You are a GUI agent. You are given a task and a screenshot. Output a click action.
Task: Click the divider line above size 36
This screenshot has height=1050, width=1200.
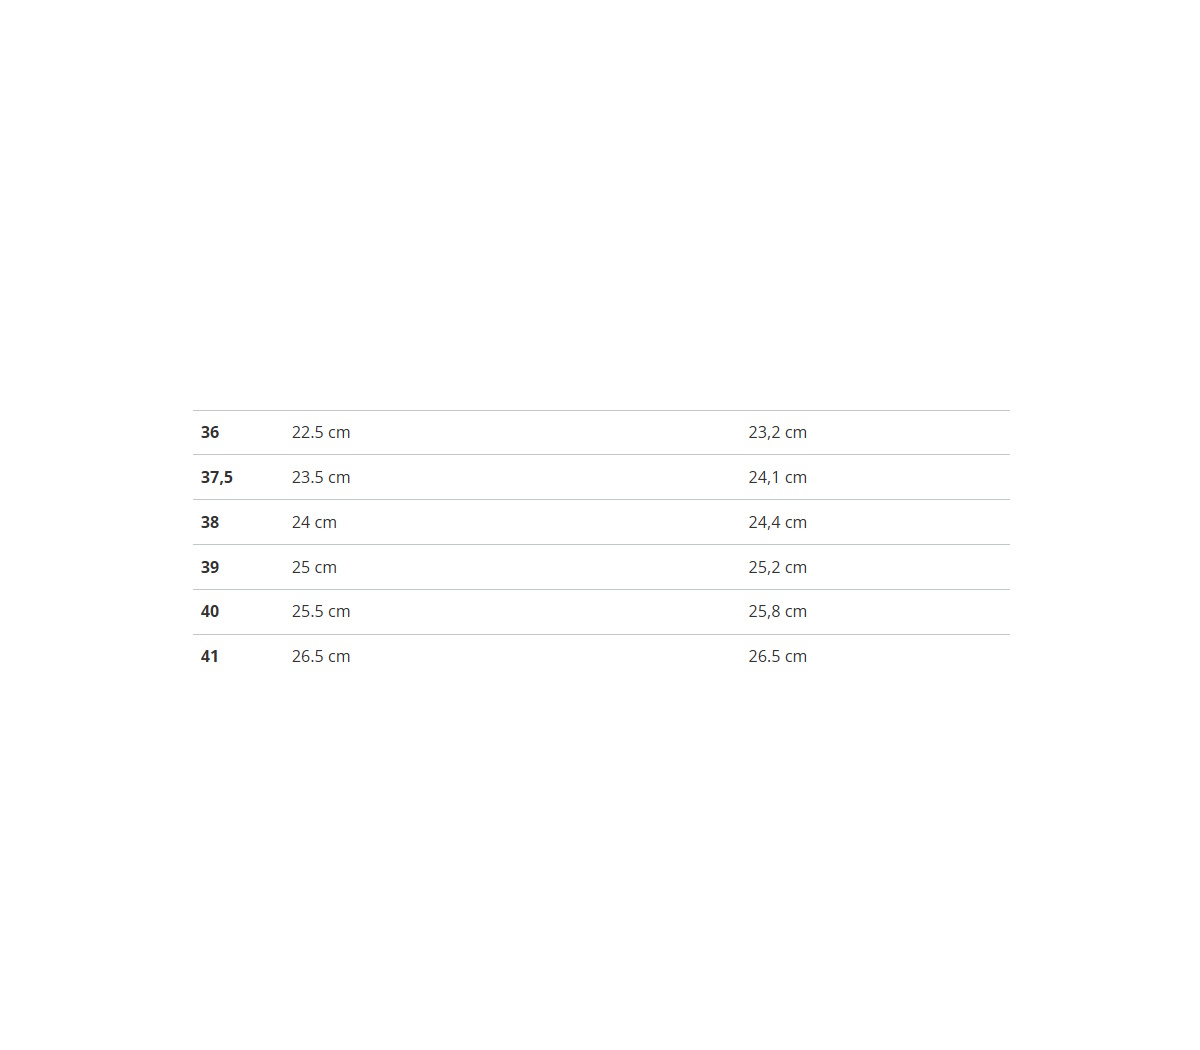tap(600, 410)
